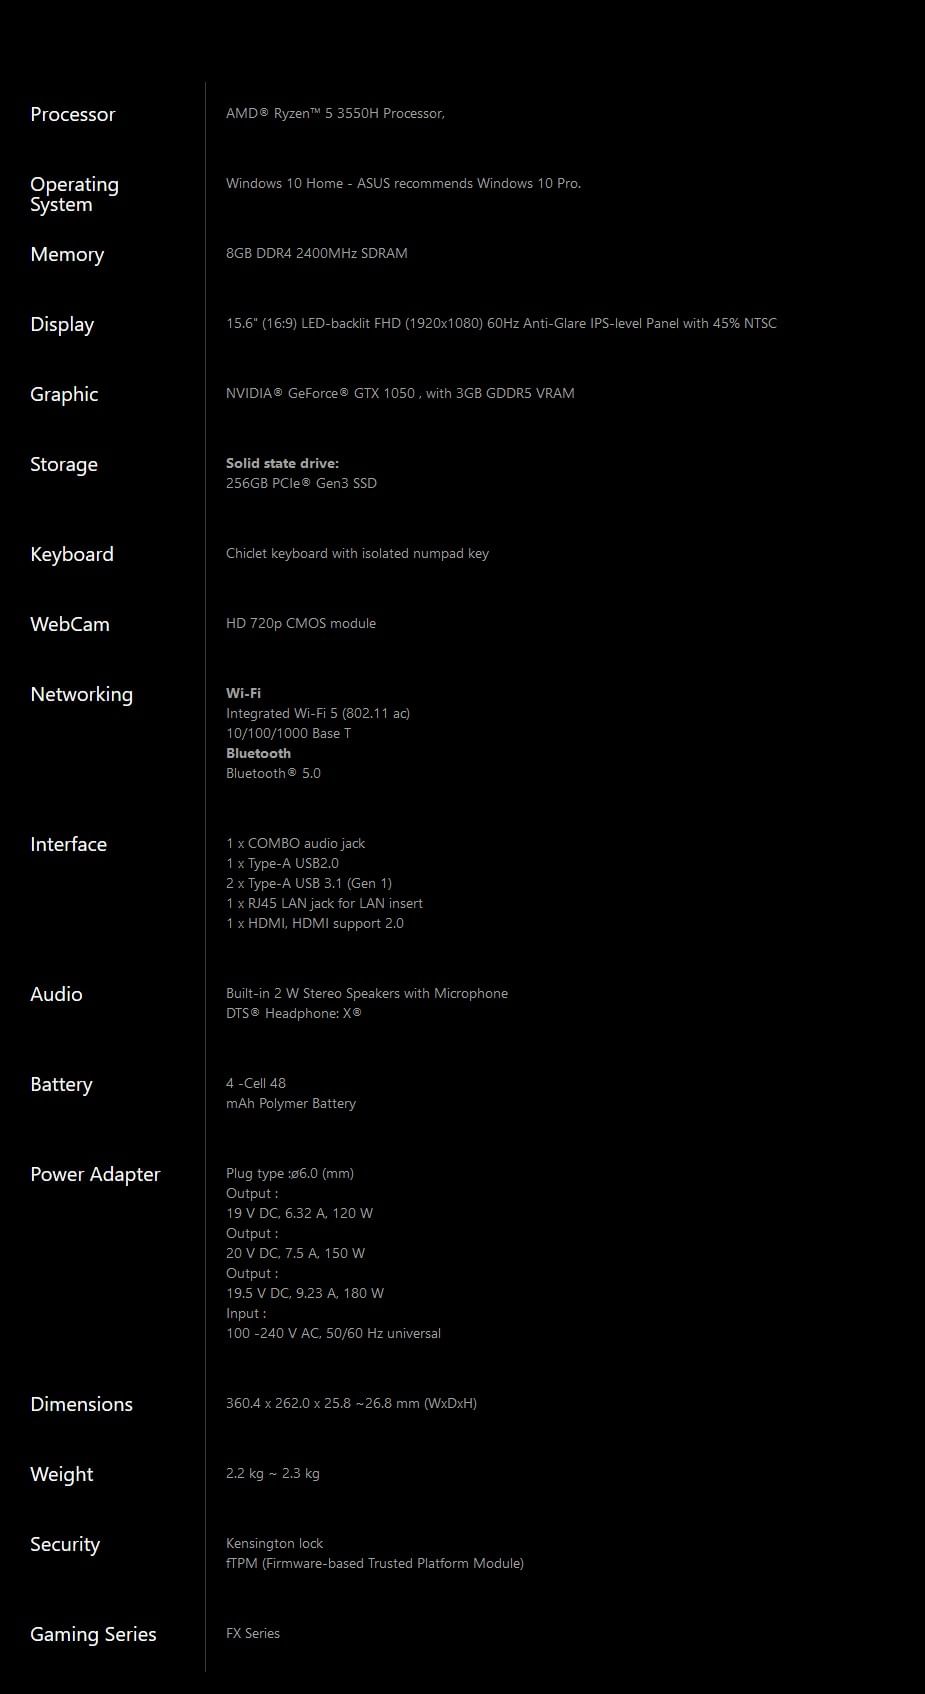
Task: Click the FX Series gaming series value
Action: tap(253, 1634)
